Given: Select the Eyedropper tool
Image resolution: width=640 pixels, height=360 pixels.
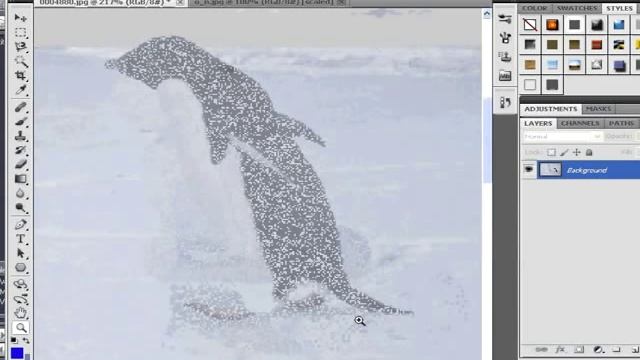Looking at the screenshot, I should click(x=20, y=90).
